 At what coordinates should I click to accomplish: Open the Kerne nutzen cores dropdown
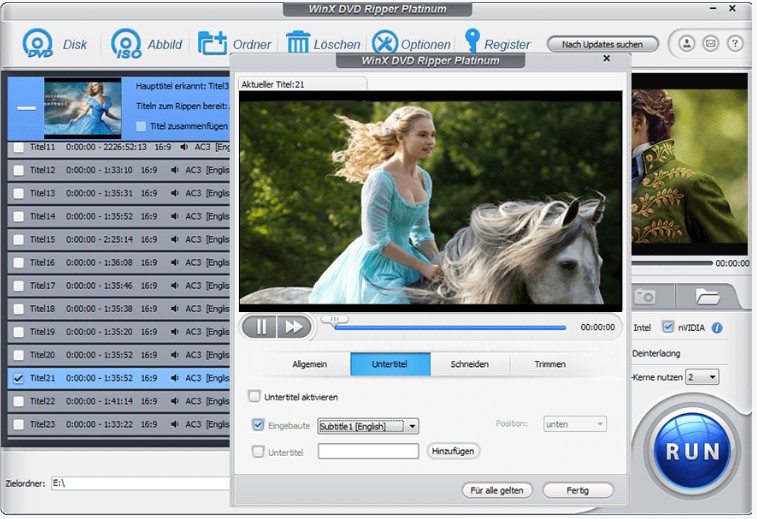[702, 377]
